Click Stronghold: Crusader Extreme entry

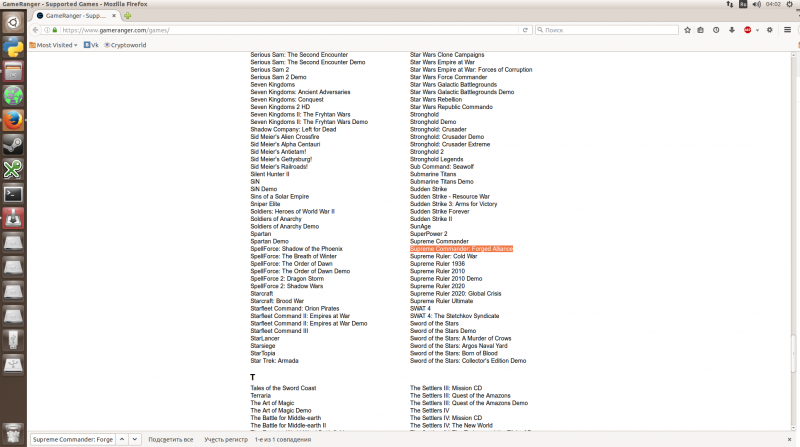click(449, 144)
